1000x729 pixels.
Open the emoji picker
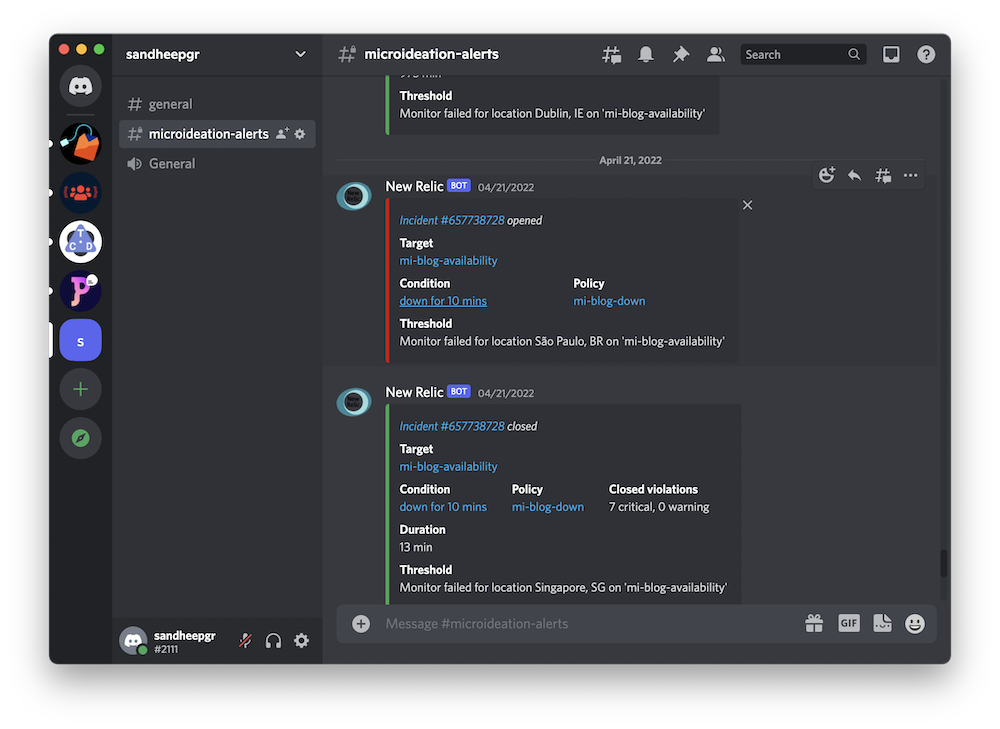click(x=915, y=623)
